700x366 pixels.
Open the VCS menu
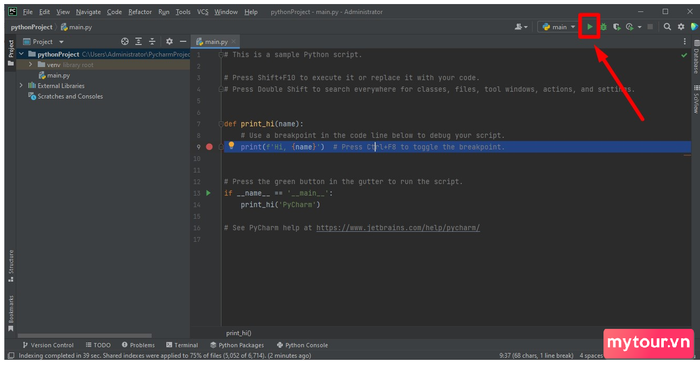point(203,12)
